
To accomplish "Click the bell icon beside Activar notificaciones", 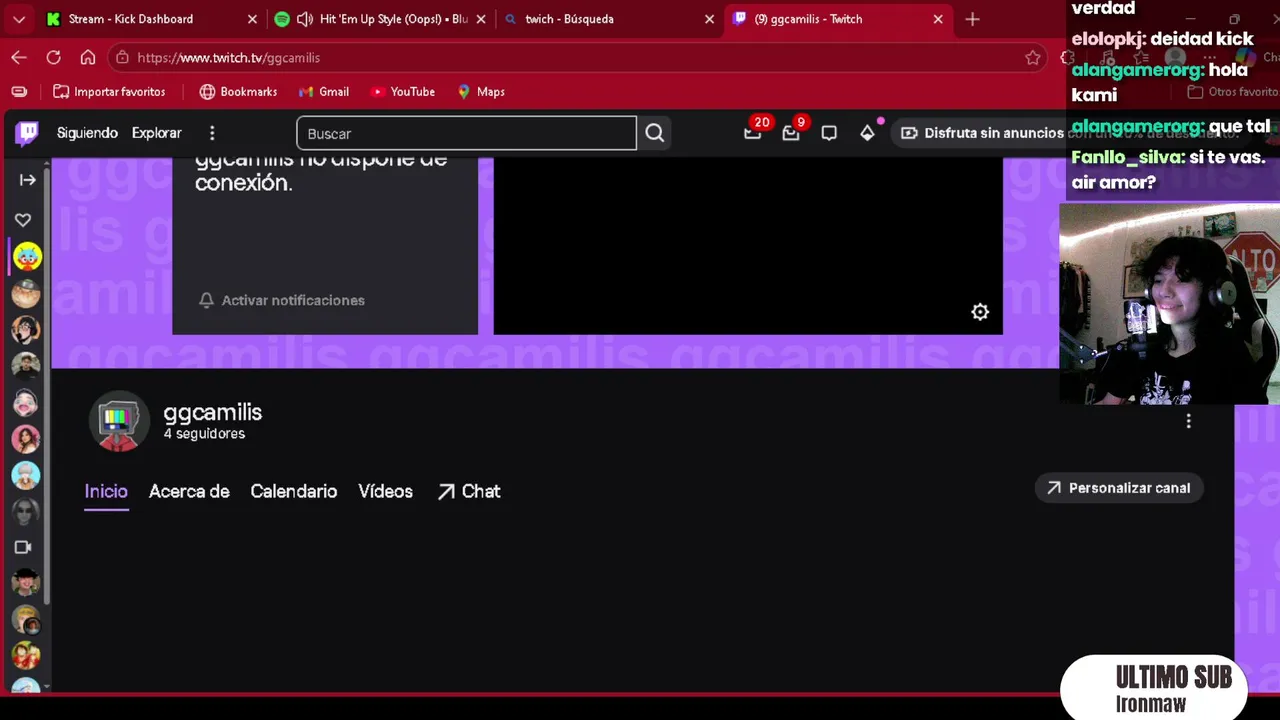I will [207, 300].
